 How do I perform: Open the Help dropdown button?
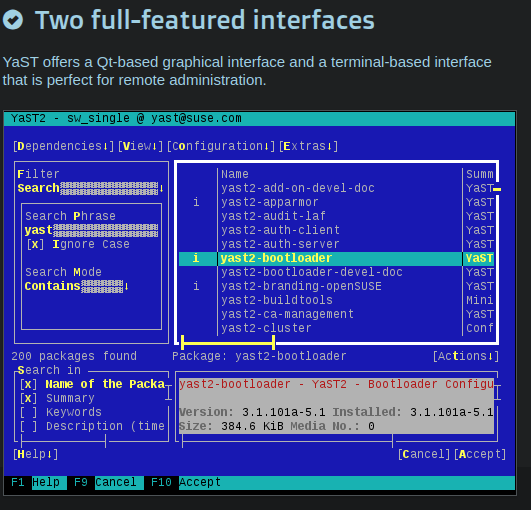pyautogui.click(x=36, y=454)
